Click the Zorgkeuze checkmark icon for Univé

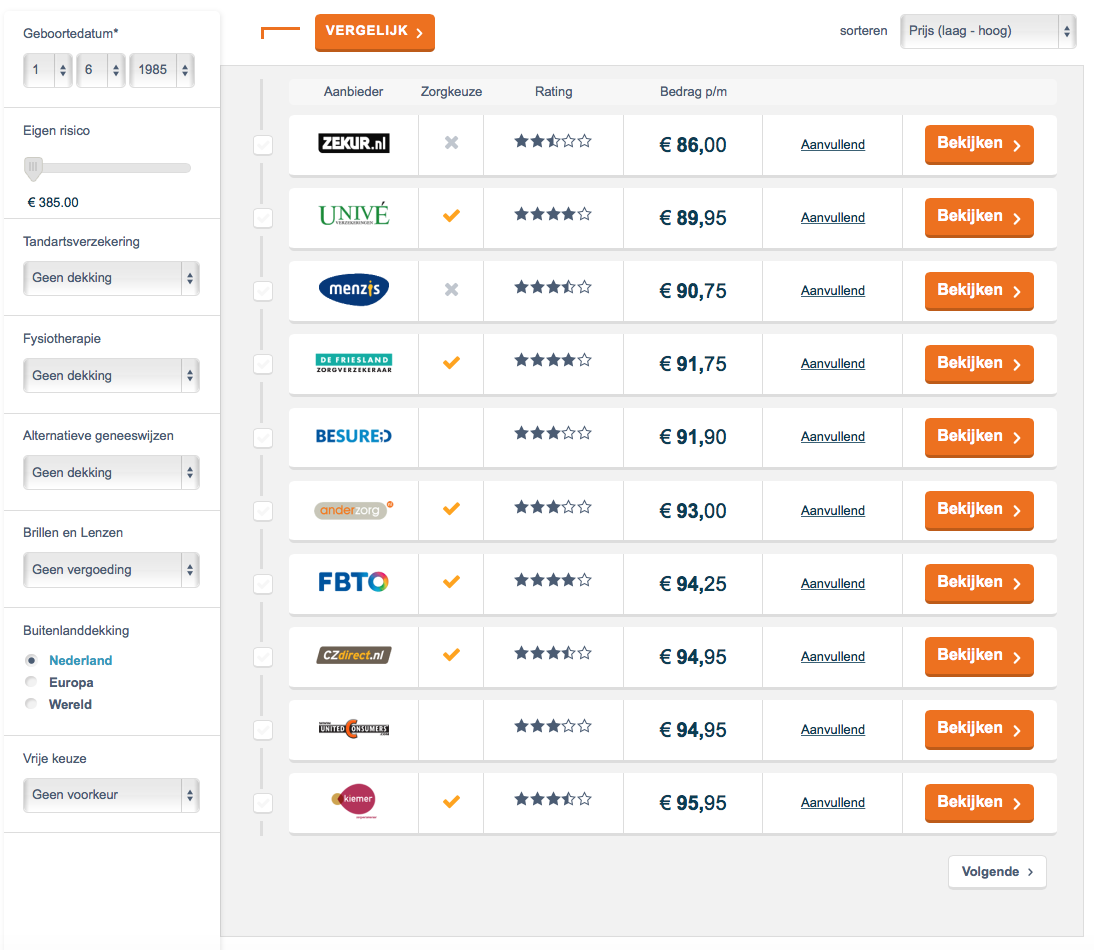(x=451, y=216)
